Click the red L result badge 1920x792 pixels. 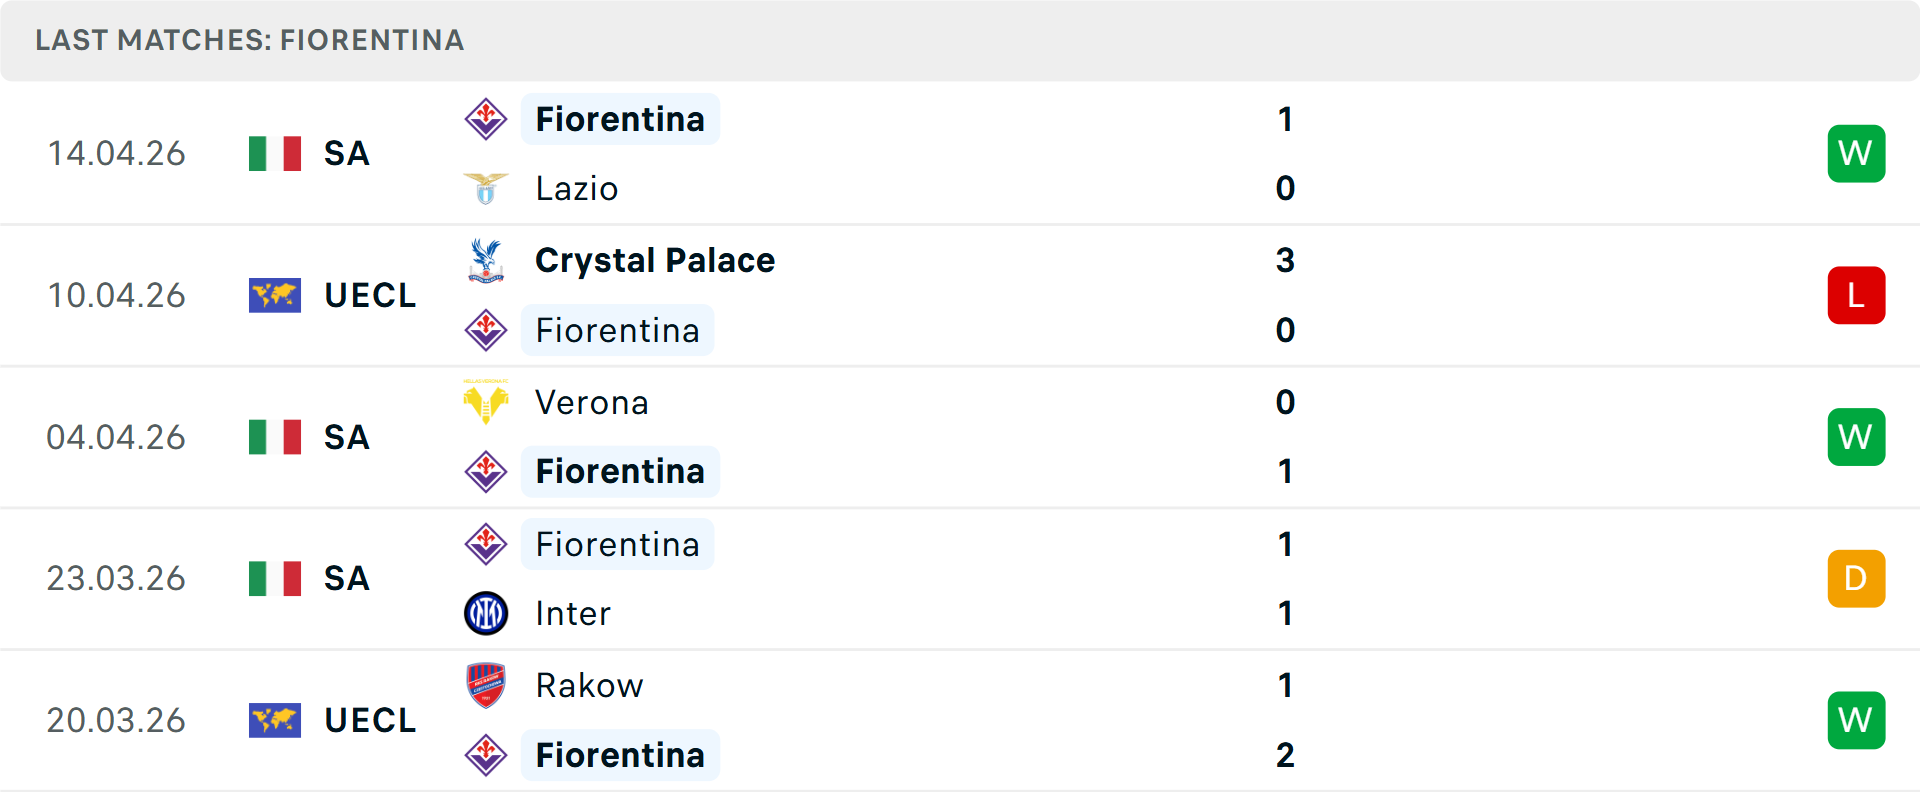tap(1856, 296)
